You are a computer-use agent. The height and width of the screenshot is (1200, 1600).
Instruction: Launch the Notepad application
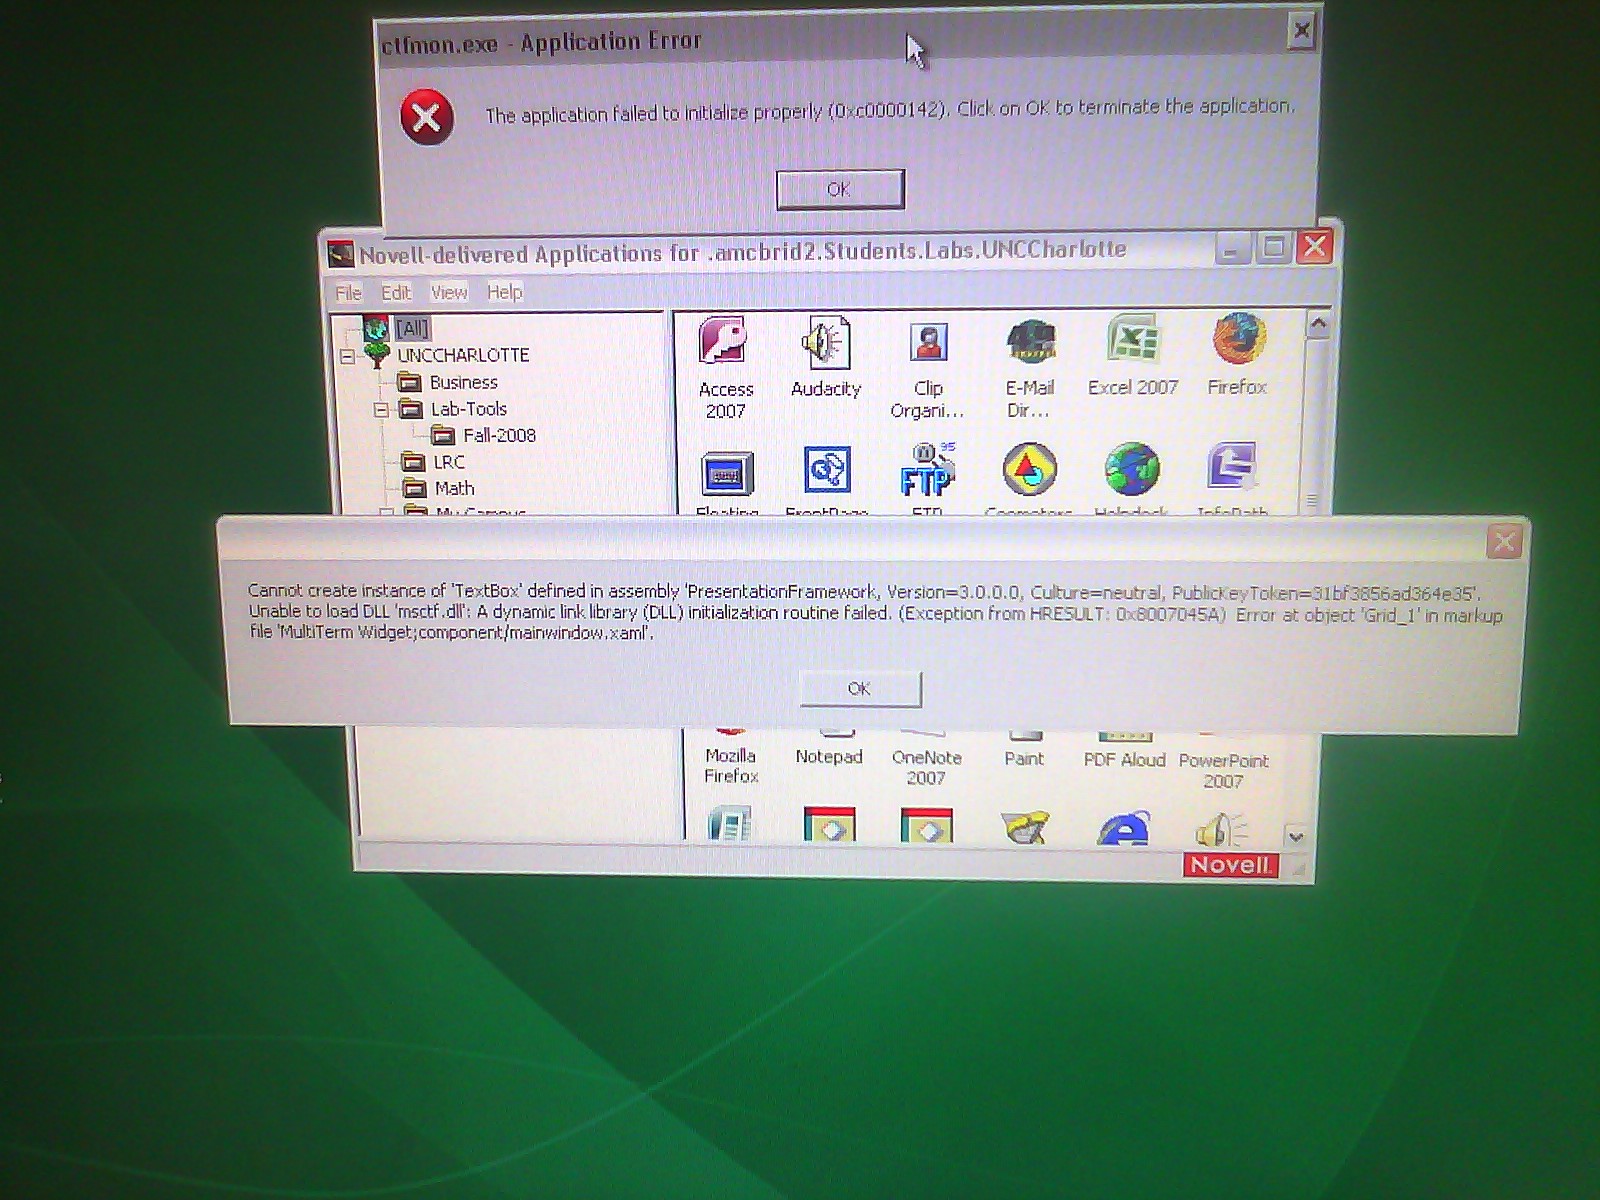828,756
